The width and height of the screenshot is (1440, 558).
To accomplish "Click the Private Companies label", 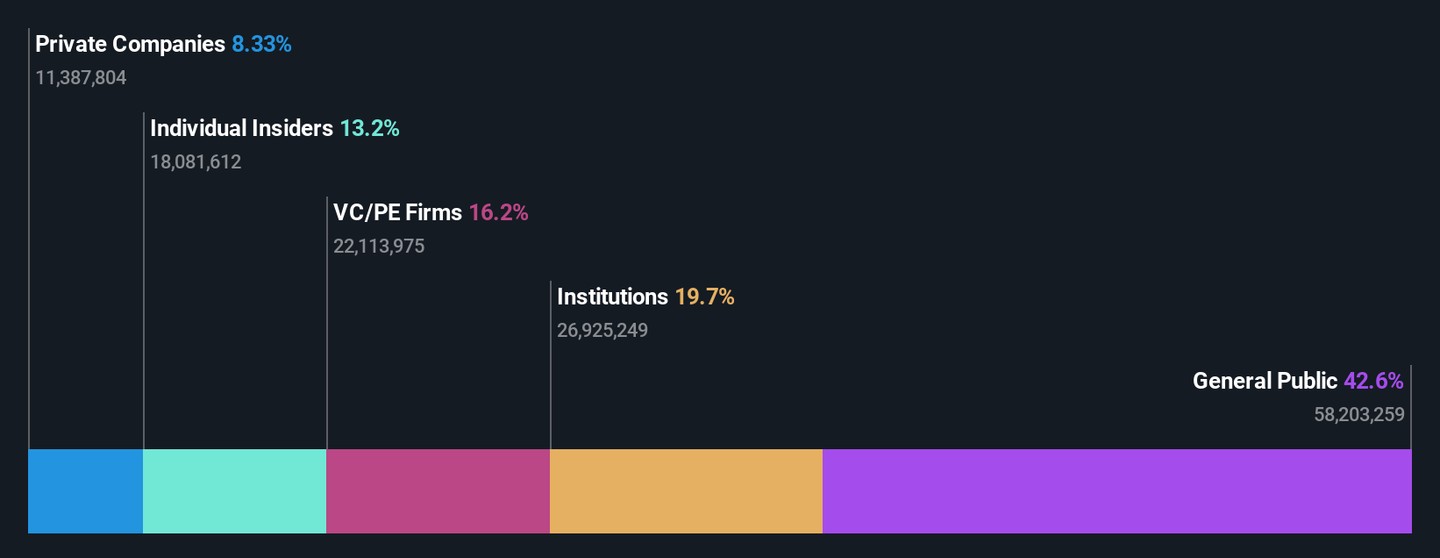I will [x=130, y=44].
